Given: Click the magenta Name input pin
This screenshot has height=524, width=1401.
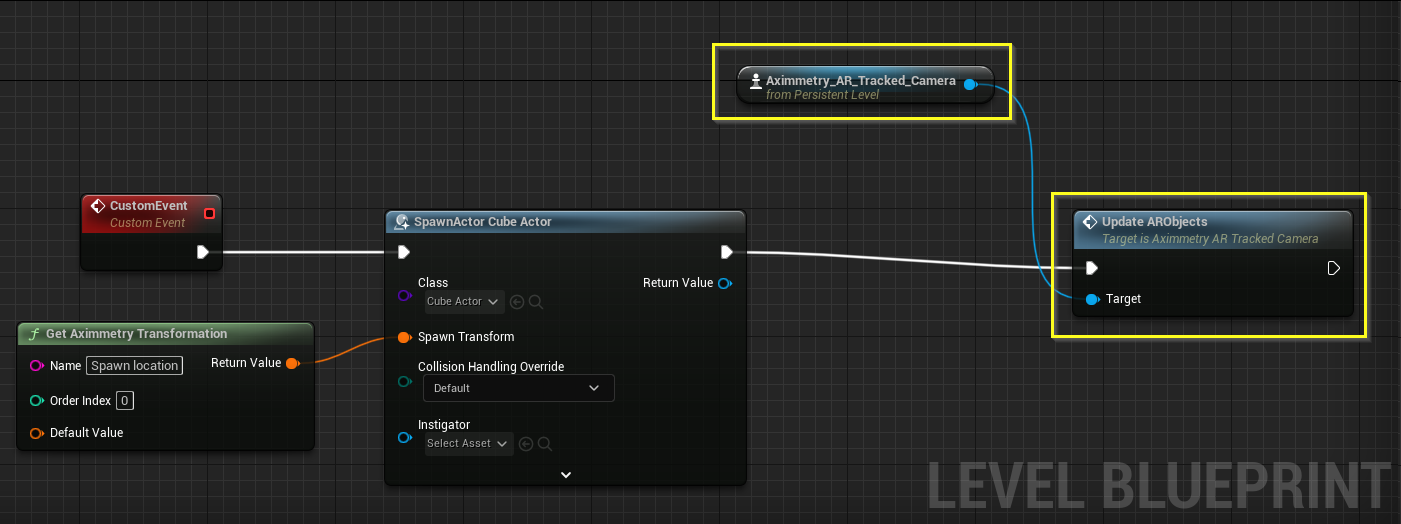Looking at the screenshot, I should click(36, 366).
